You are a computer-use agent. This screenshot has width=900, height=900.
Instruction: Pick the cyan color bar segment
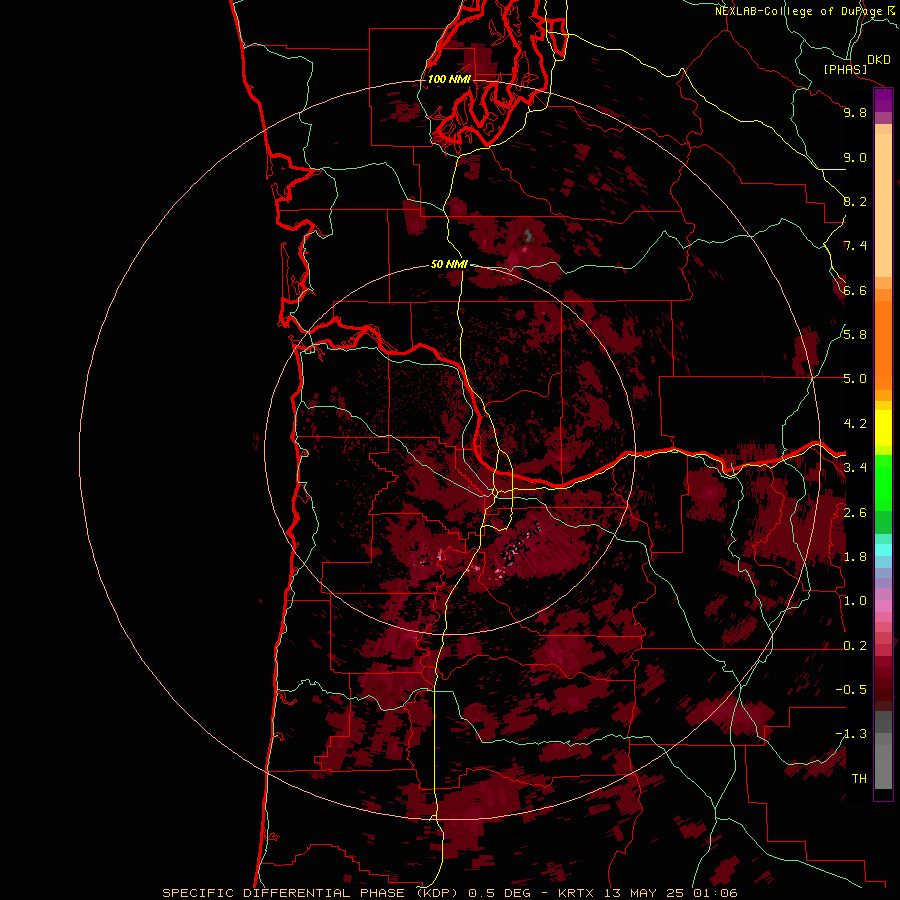click(883, 550)
